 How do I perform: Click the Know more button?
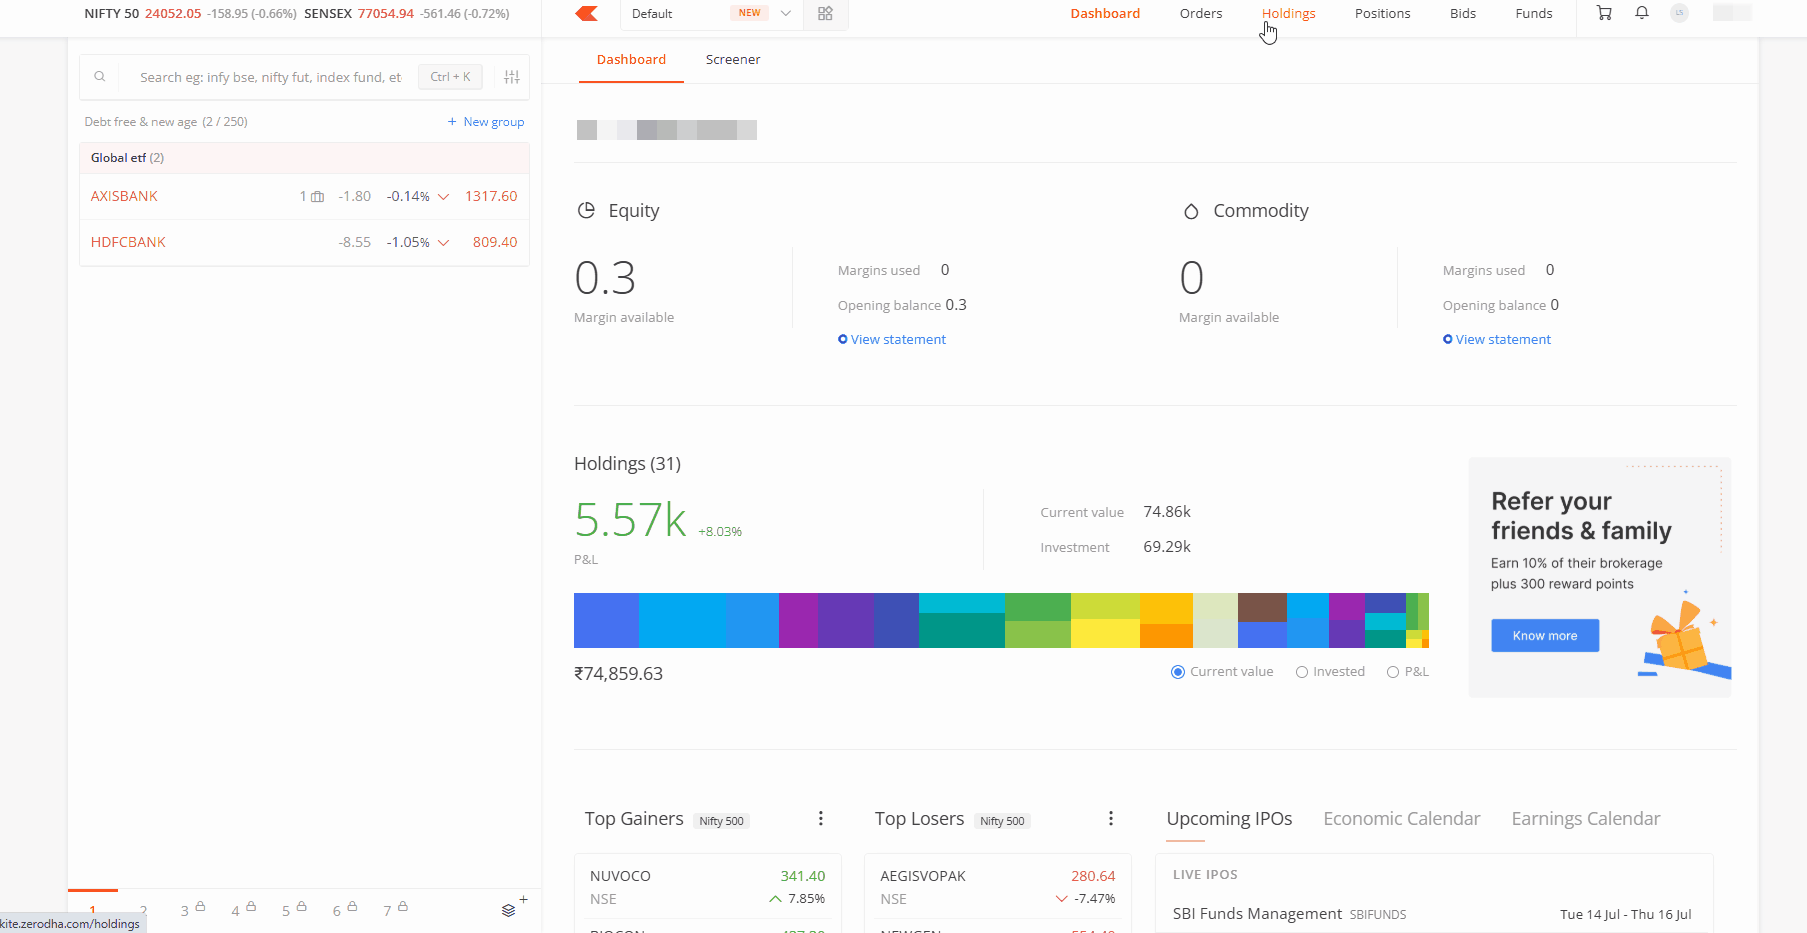tap(1545, 636)
